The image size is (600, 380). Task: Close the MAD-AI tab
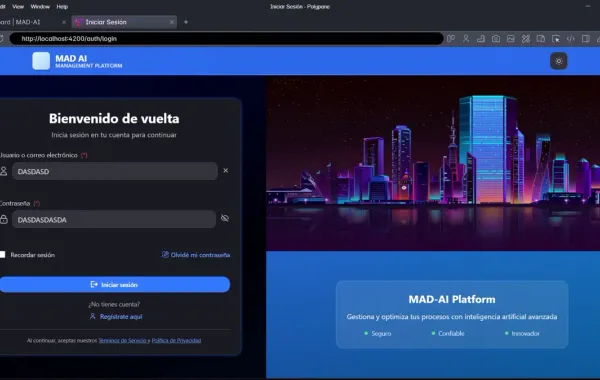point(64,22)
